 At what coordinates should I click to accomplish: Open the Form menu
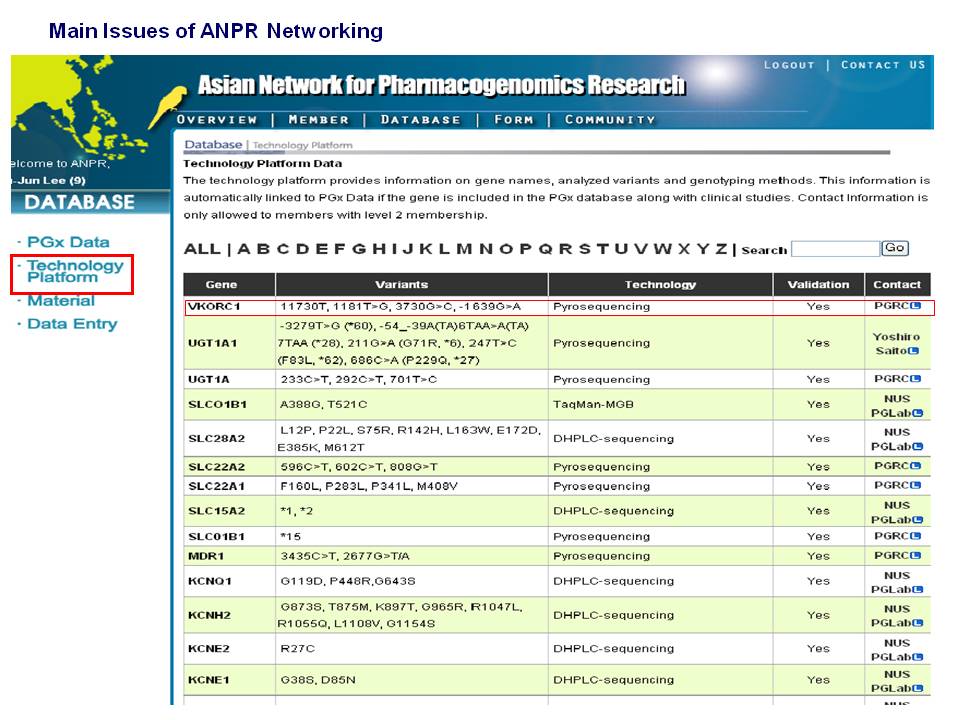(514, 119)
